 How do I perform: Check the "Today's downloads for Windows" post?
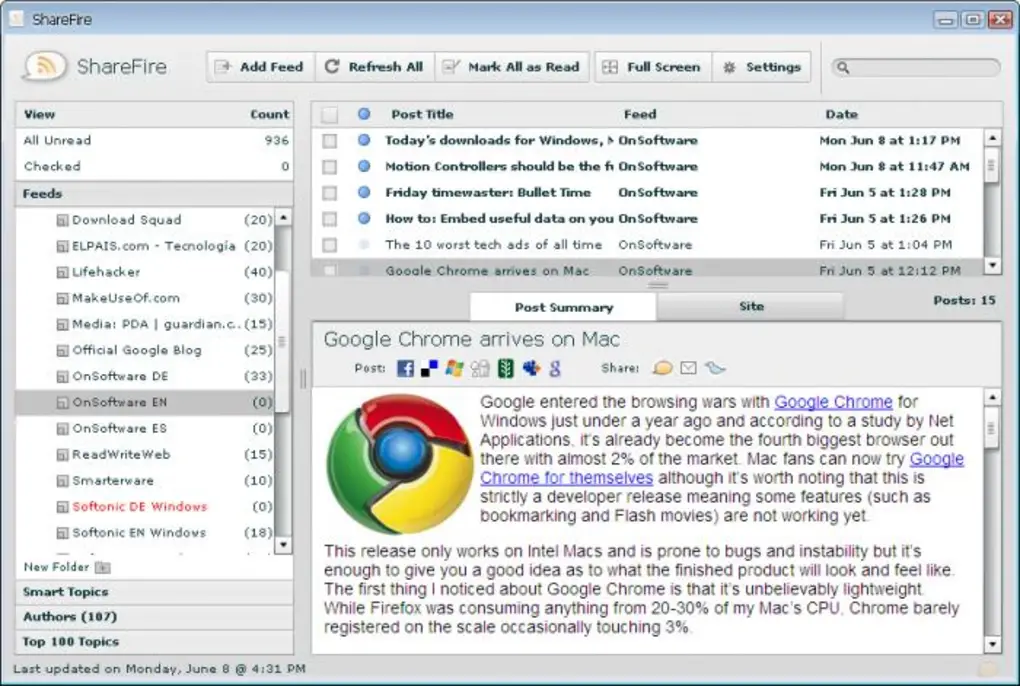330,140
